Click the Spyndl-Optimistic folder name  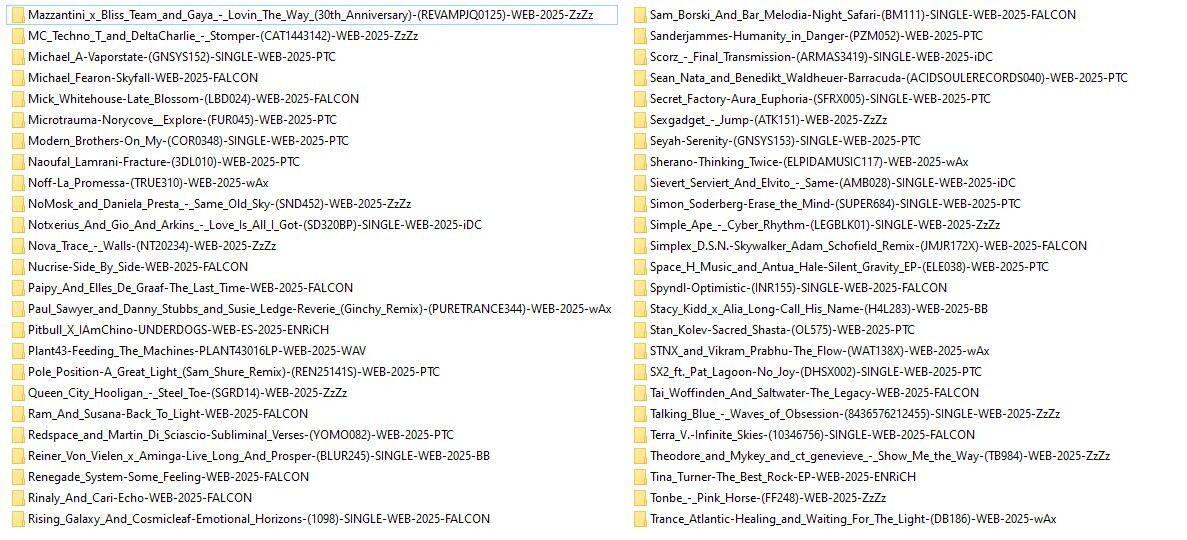click(x=799, y=288)
